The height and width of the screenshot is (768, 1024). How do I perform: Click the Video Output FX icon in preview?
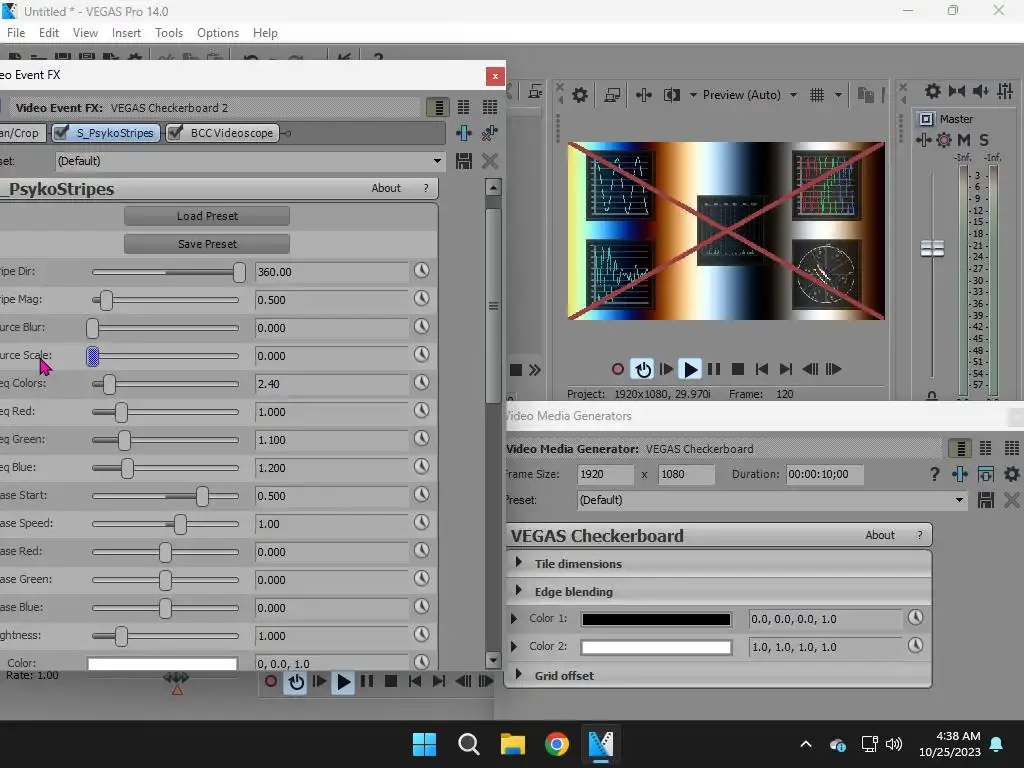click(643, 95)
